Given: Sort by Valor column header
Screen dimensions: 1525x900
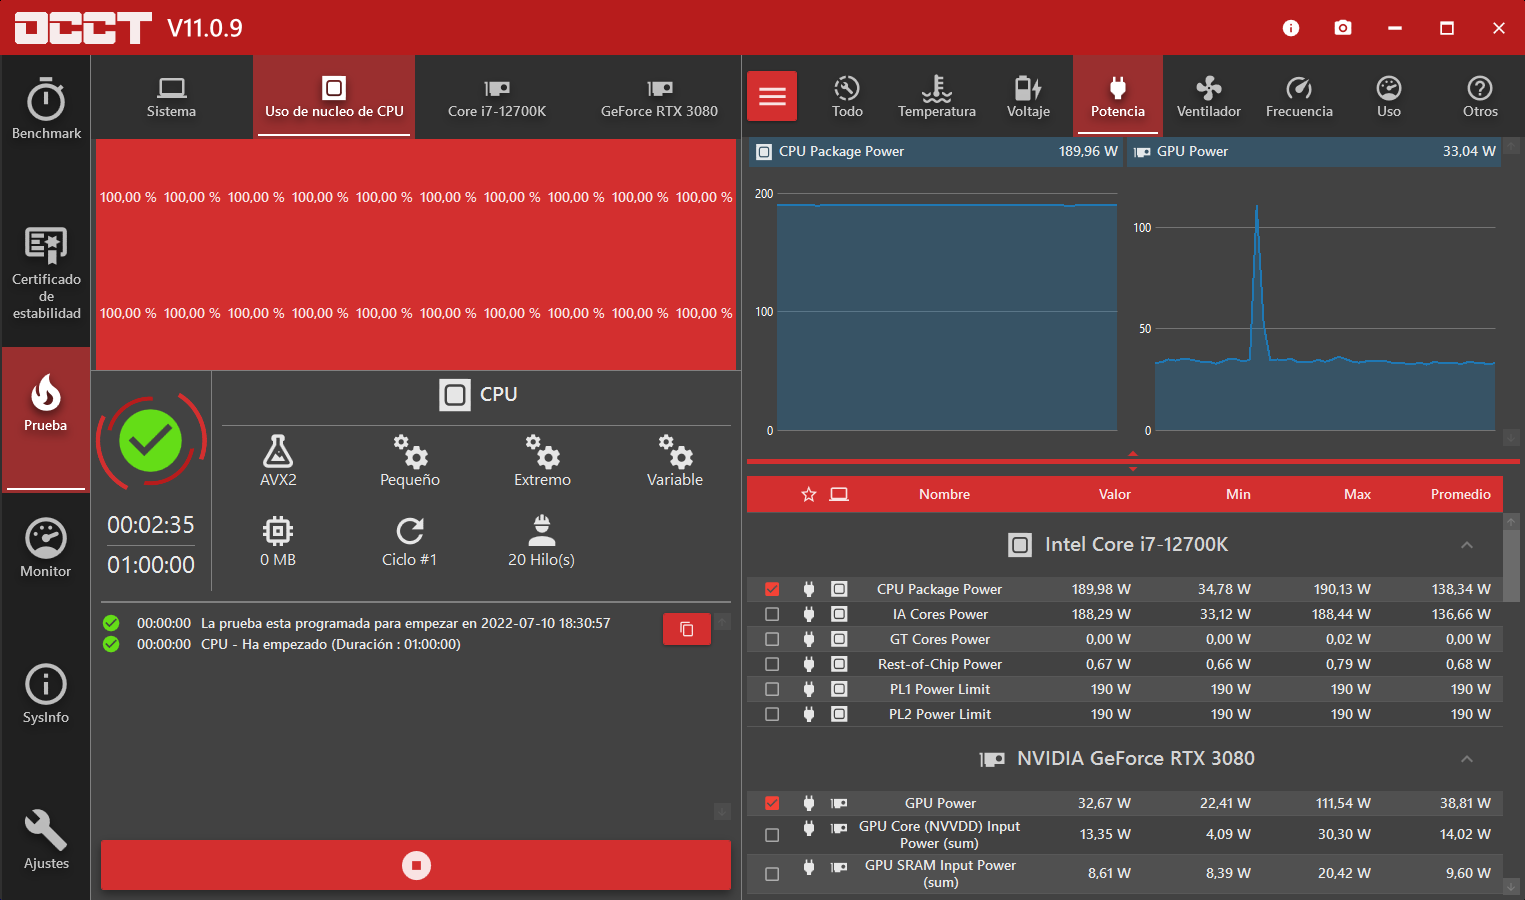Looking at the screenshot, I should click(1115, 494).
